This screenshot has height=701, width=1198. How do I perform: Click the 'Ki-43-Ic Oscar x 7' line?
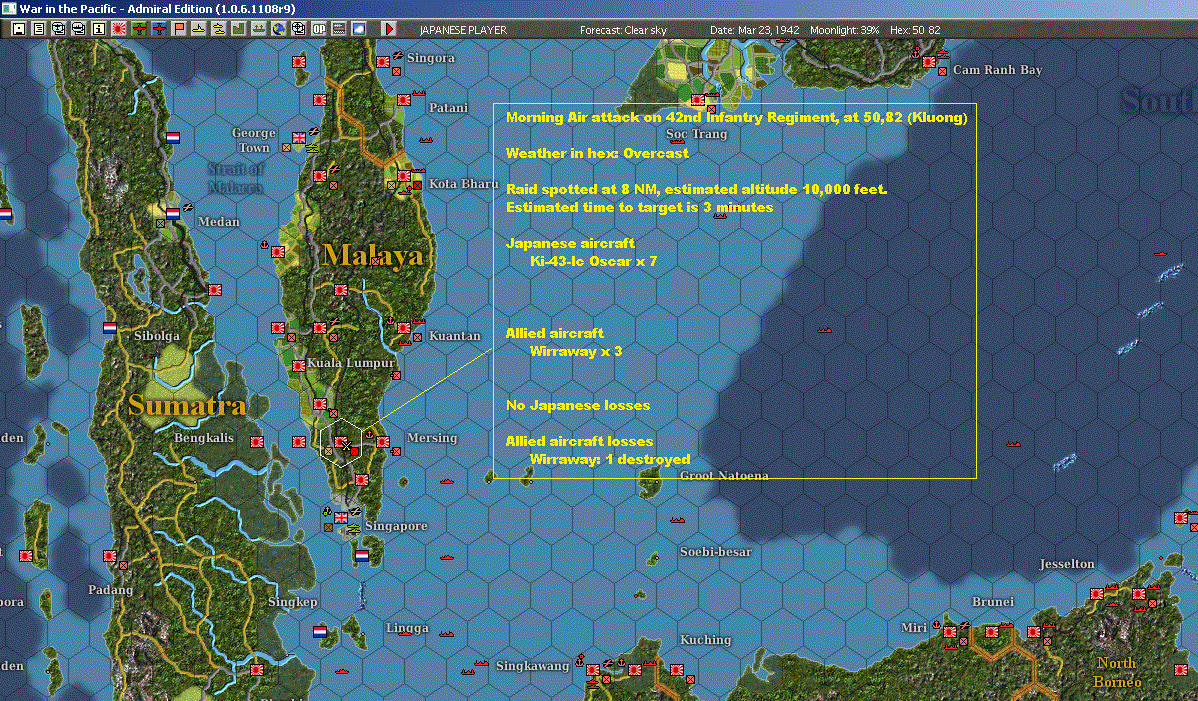(593, 261)
